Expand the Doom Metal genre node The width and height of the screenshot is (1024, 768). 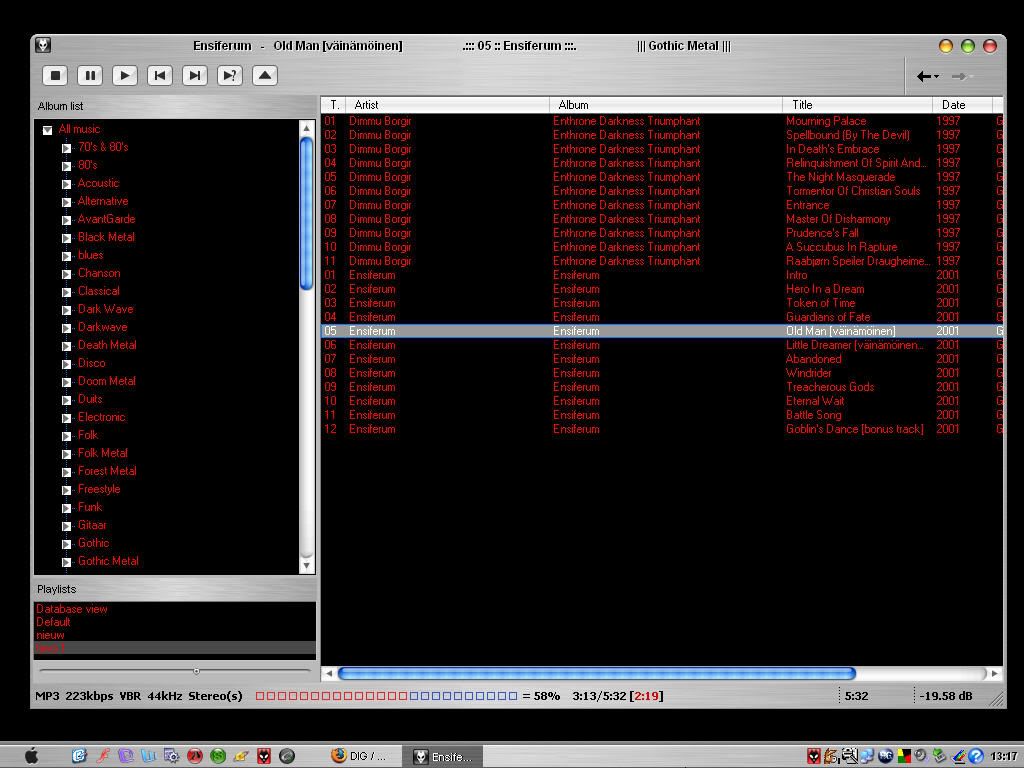click(x=67, y=382)
